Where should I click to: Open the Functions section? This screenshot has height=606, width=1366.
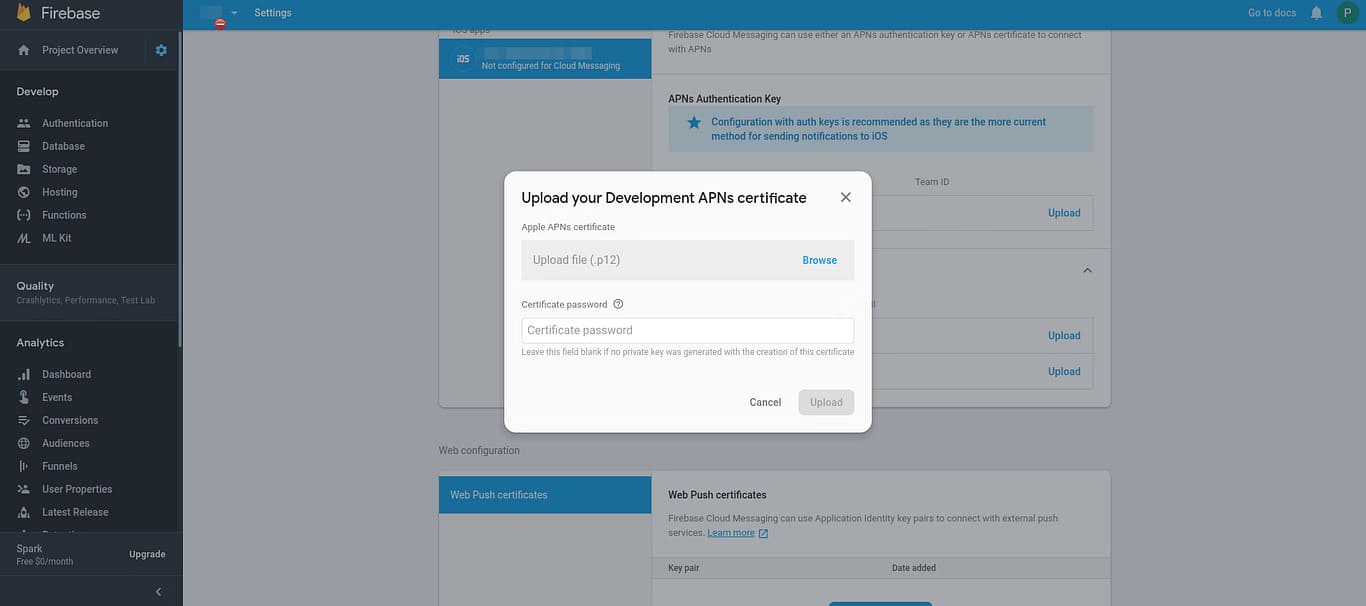pyautogui.click(x=63, y=214)
